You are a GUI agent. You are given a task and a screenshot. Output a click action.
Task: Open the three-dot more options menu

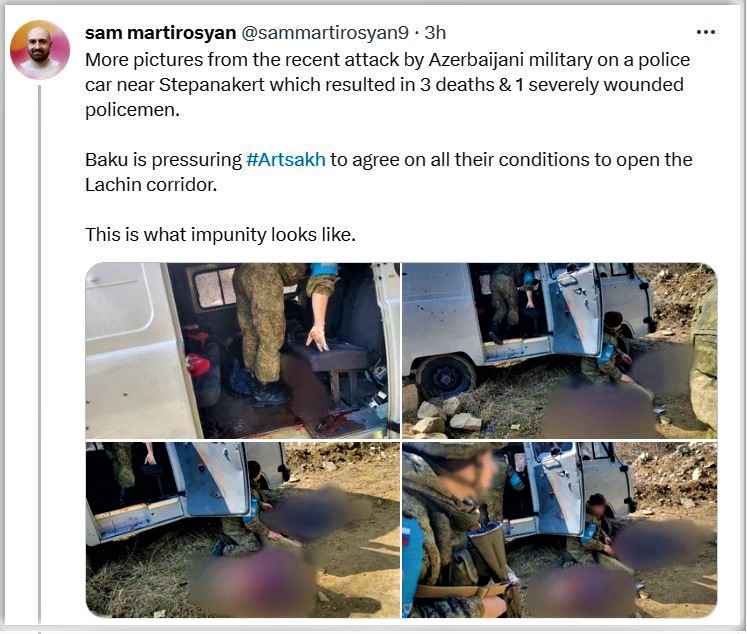(705, 32)
